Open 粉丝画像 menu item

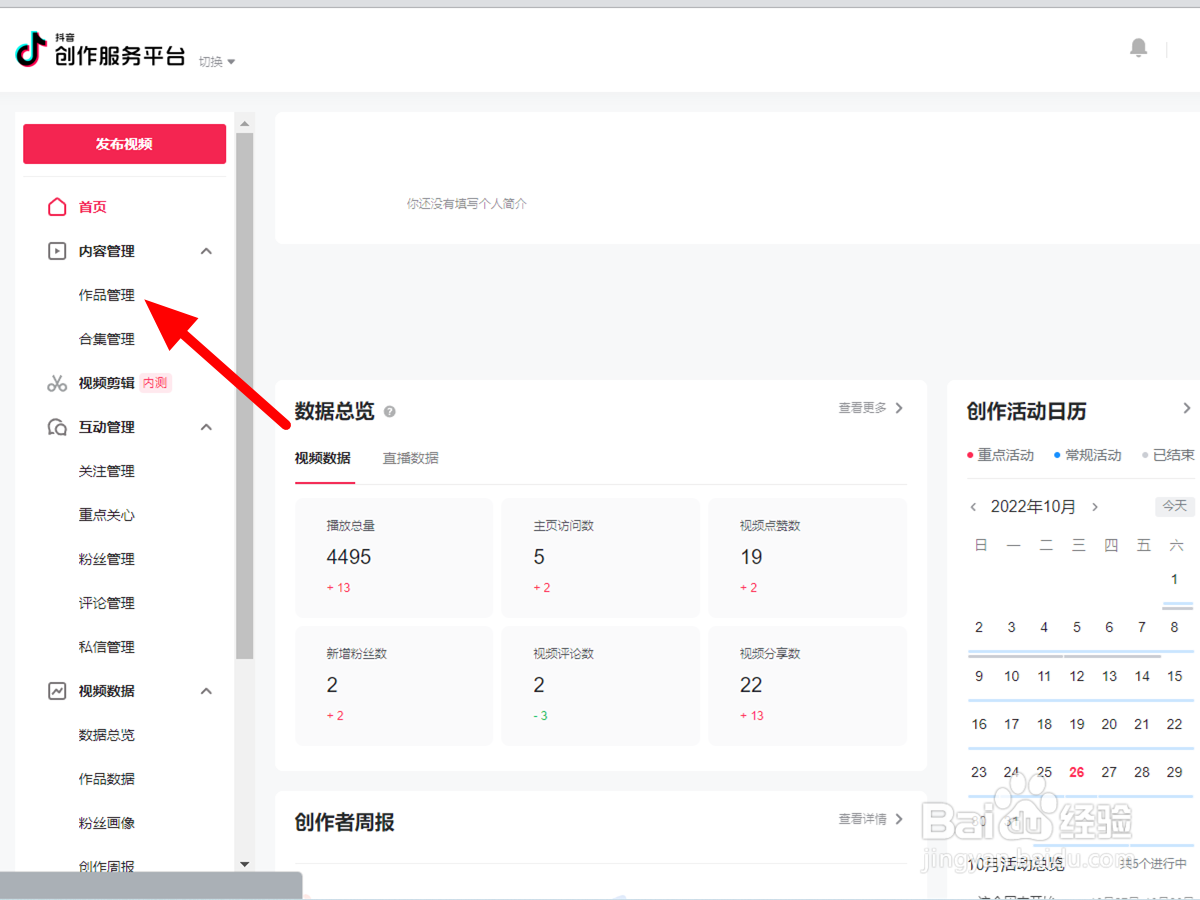tap(107, 823)
